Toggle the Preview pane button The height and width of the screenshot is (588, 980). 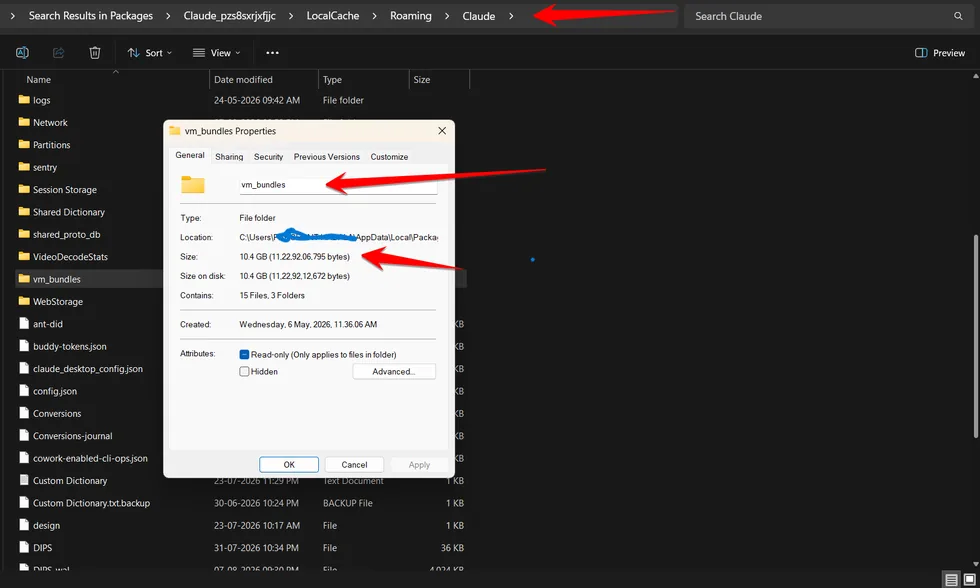939,53
